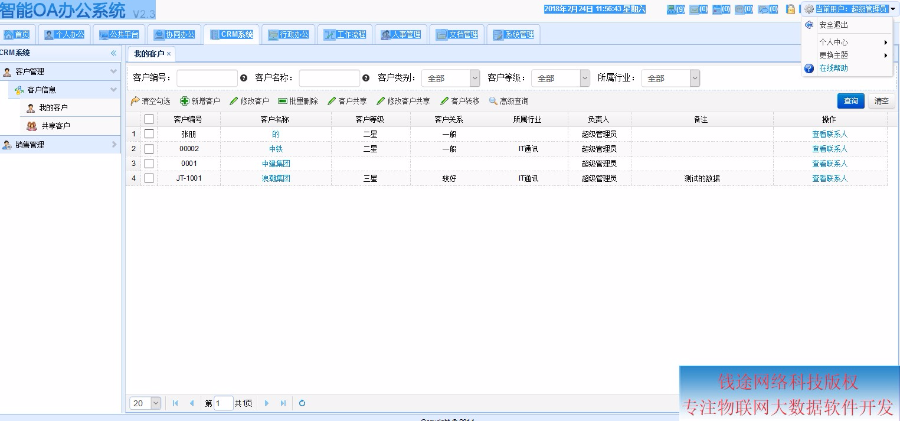Click the help icon beside 客户编号 field

pos(243,78)
